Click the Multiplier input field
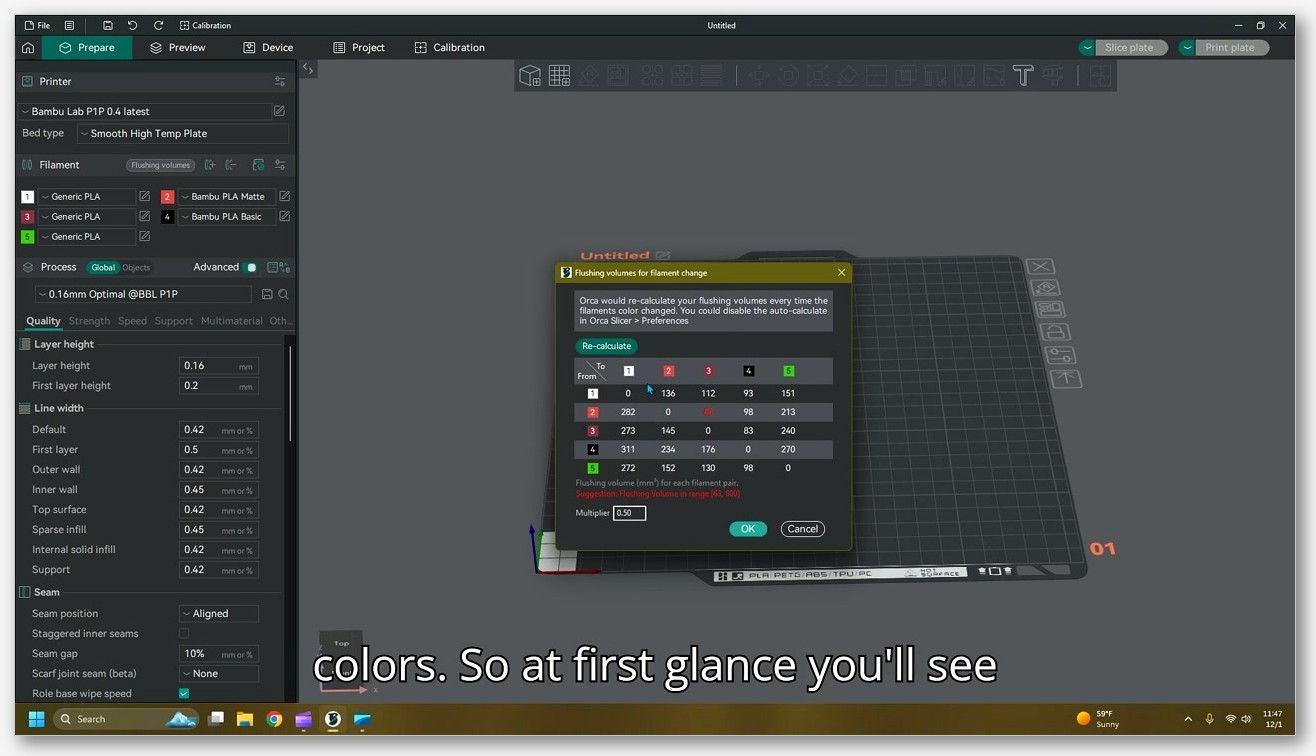 click(630, 513)
